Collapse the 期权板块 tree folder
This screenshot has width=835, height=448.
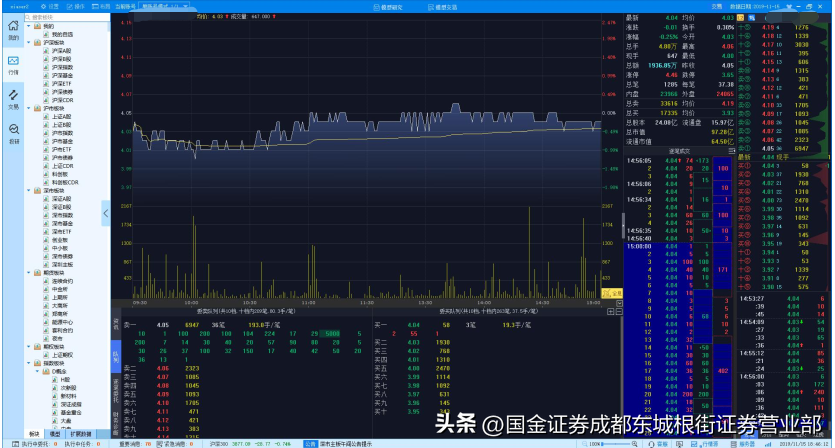29,347
